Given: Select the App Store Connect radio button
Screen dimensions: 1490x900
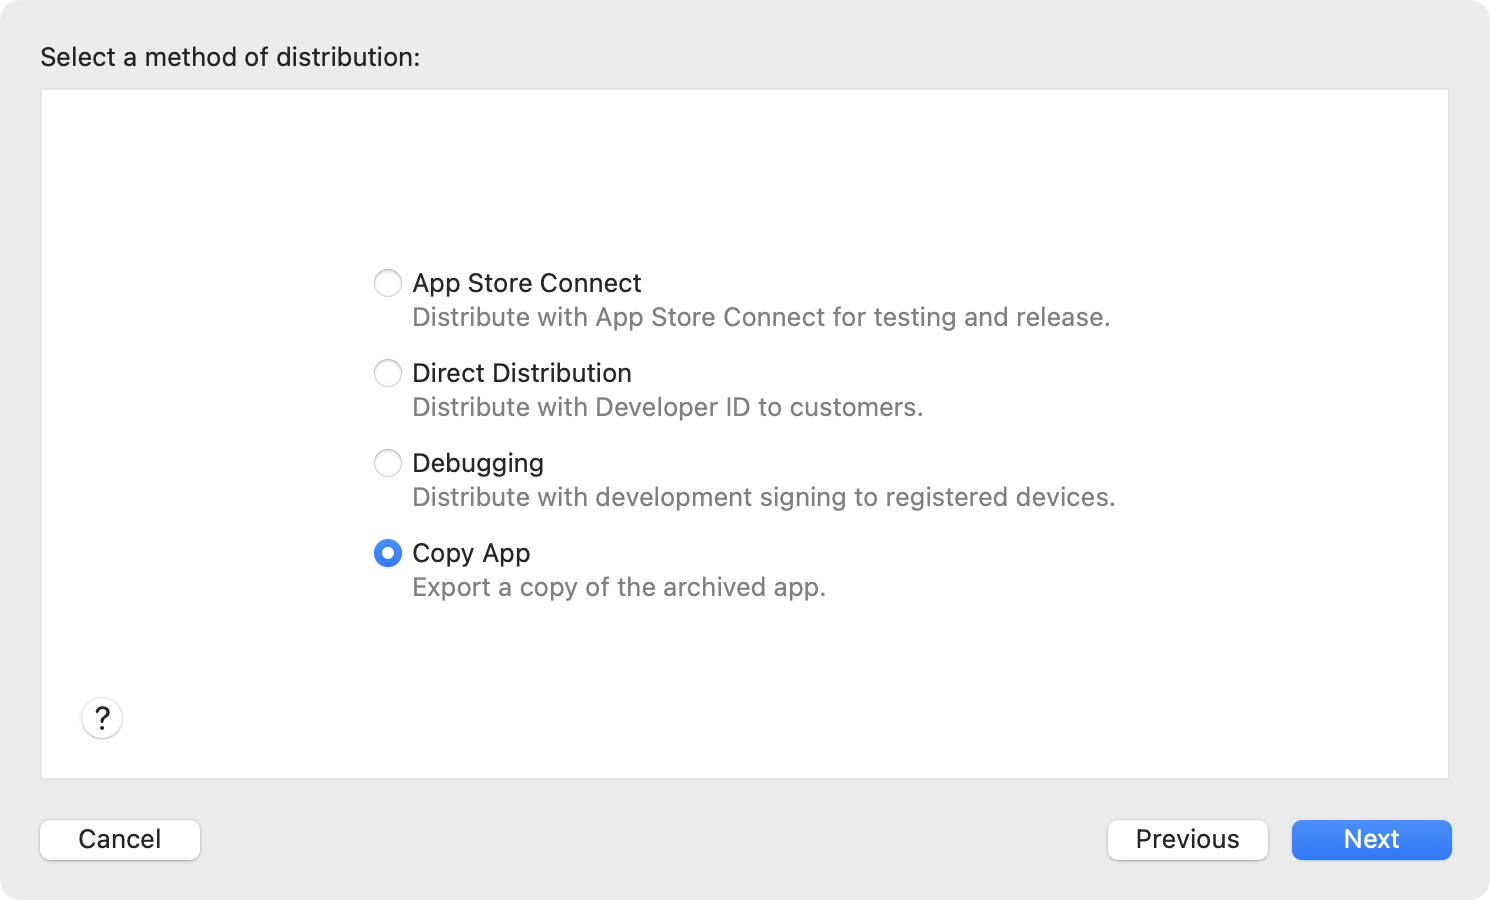Looking at the screenshot, I should coord(388,283).
